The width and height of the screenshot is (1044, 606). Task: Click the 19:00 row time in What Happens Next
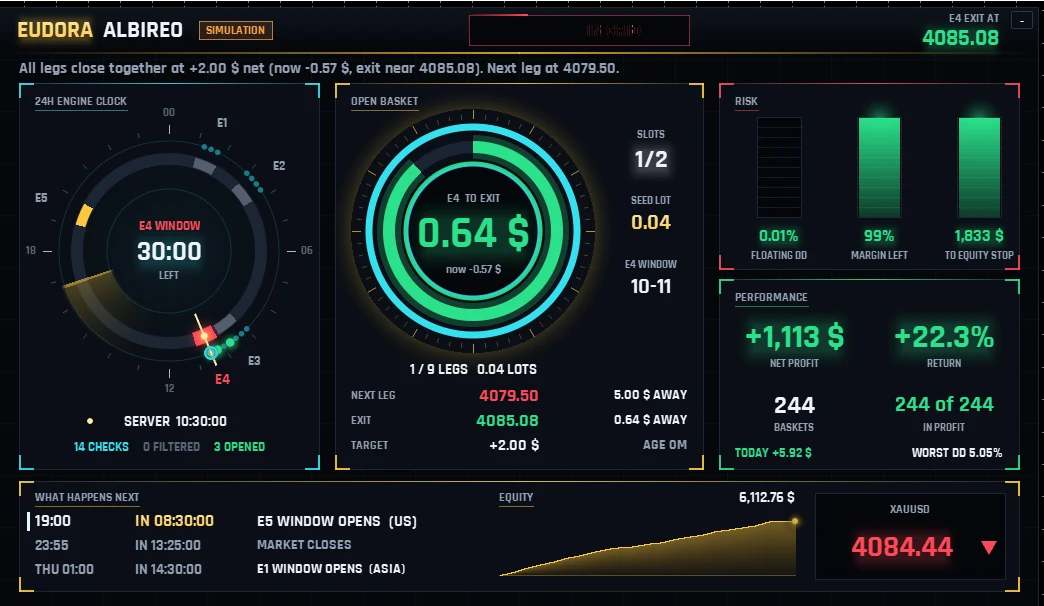click(x=53, y=521)
